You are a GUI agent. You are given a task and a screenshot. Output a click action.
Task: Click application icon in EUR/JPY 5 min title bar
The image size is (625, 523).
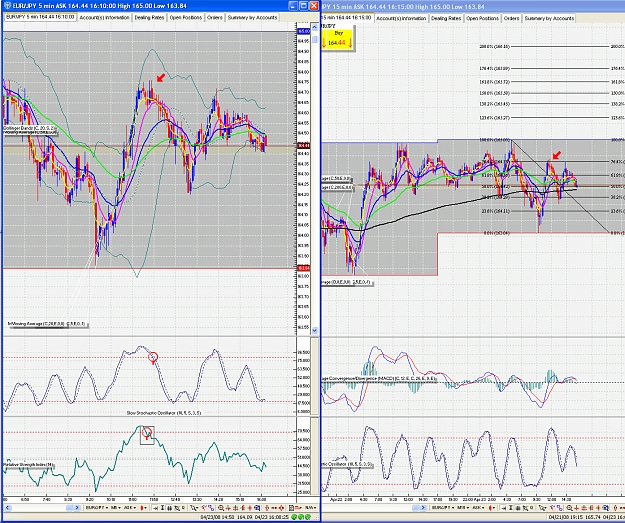(7, 6)
